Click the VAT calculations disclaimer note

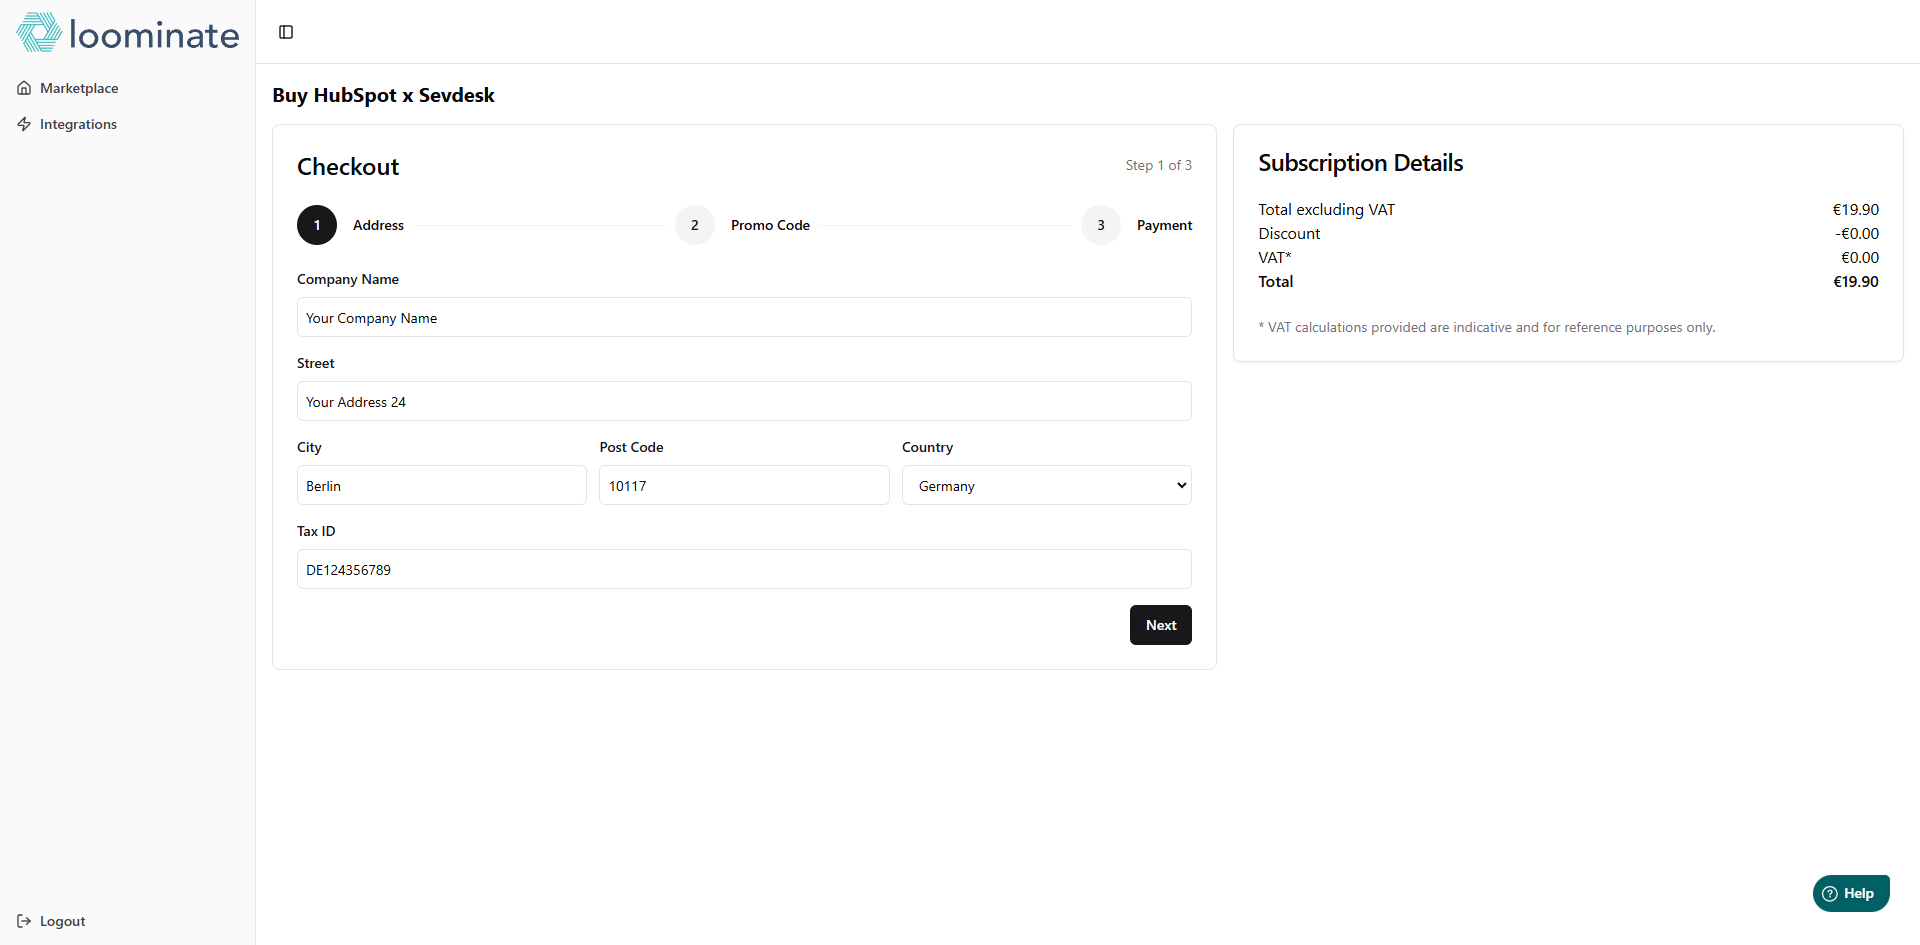[x=1487, y=327]
